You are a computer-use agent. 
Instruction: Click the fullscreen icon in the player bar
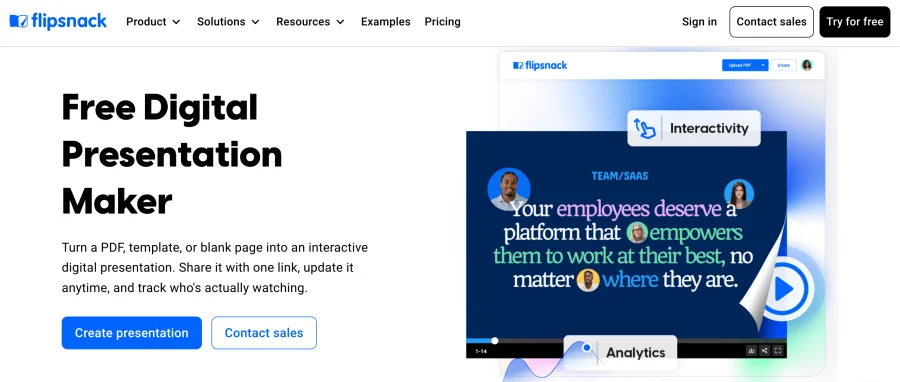pos(778,350)
